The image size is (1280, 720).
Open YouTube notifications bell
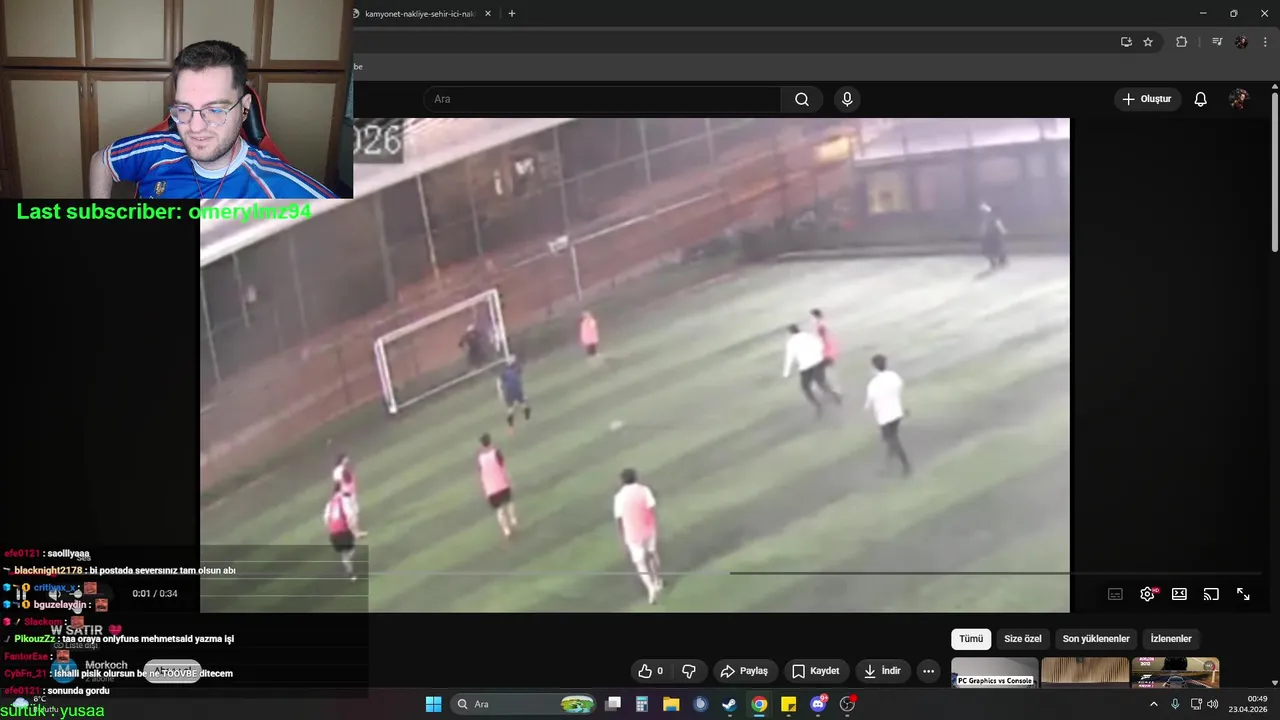coord(1200,99)
